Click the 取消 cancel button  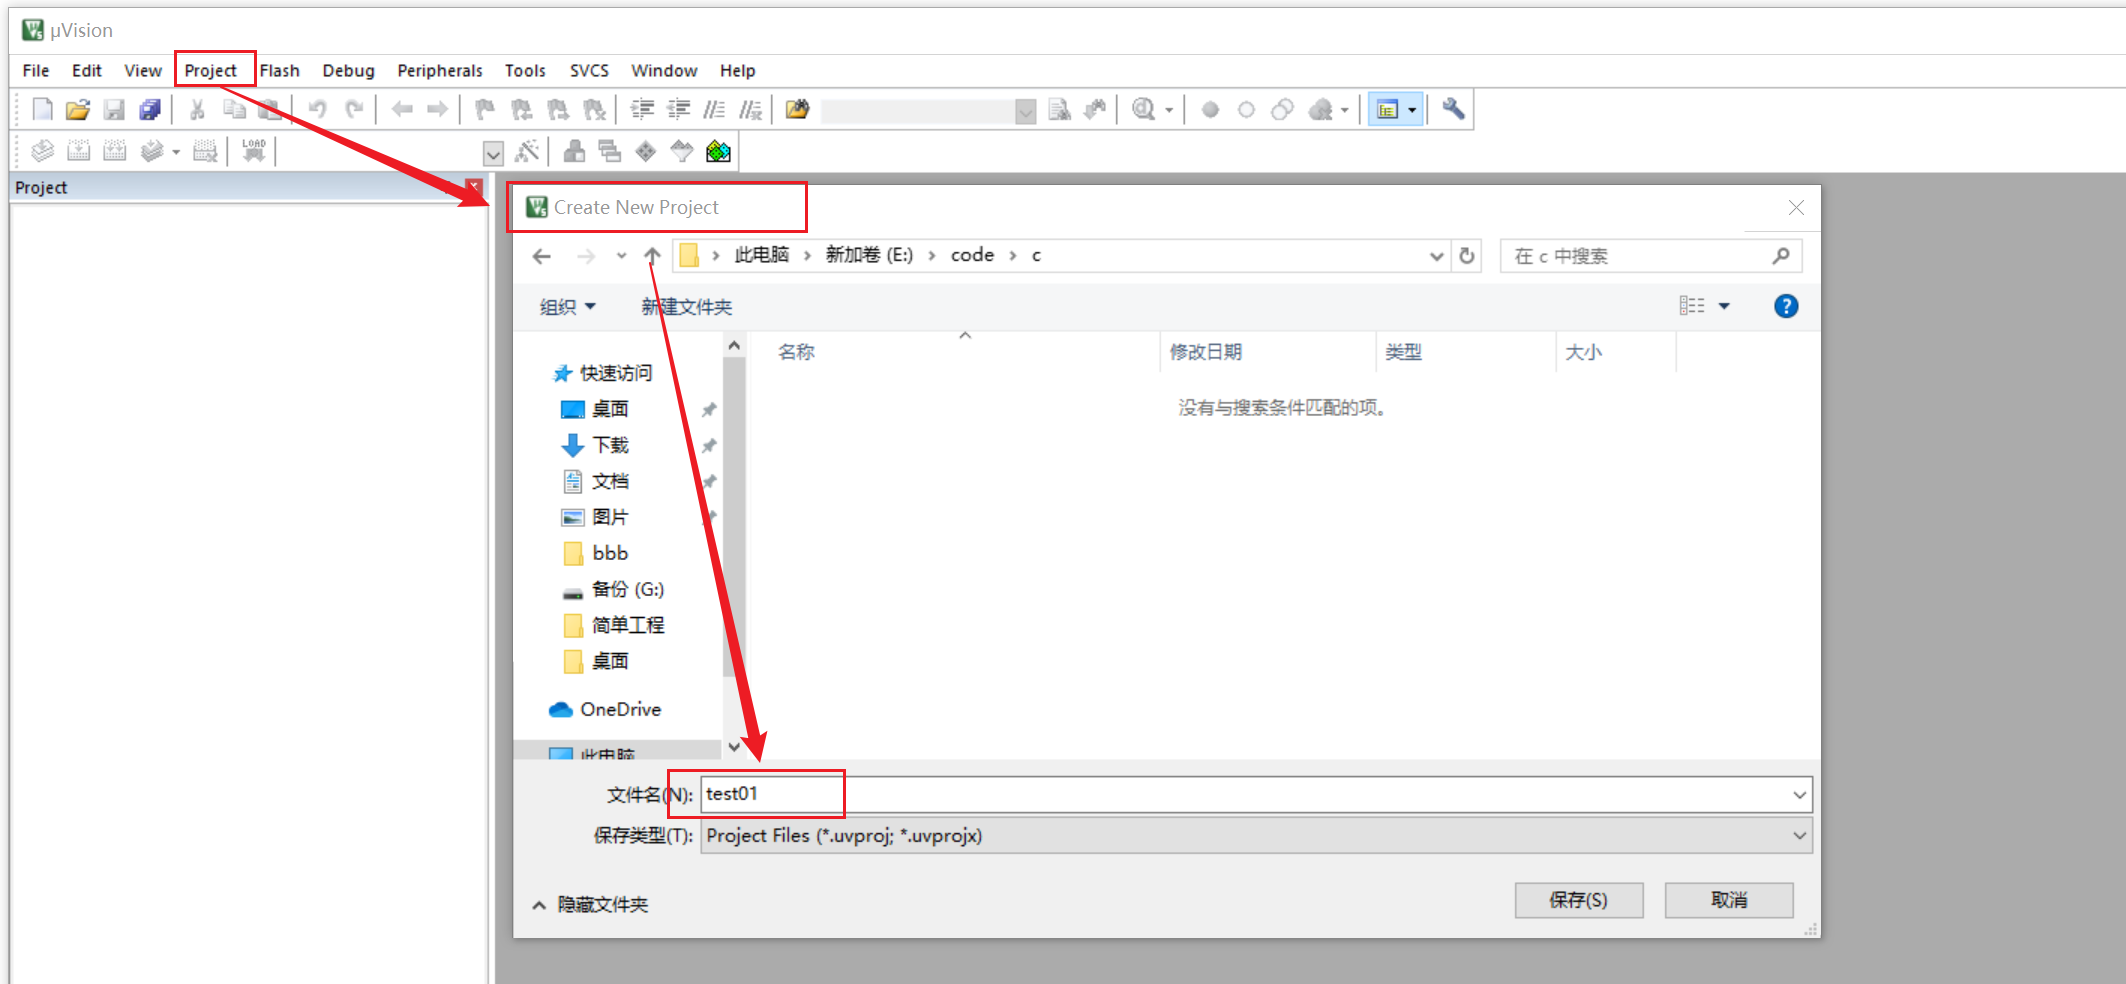coord(1728,900)
